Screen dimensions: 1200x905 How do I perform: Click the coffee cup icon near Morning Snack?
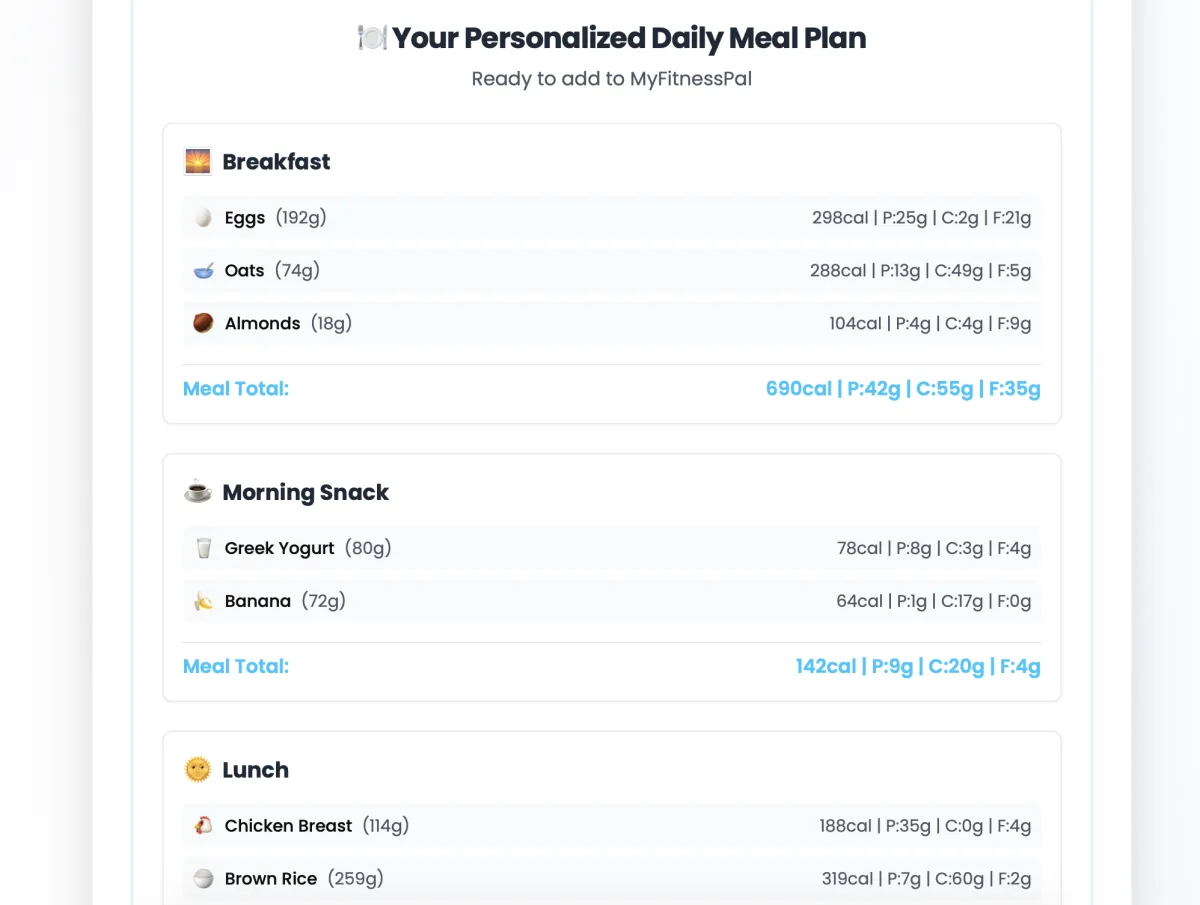[198, 492]
